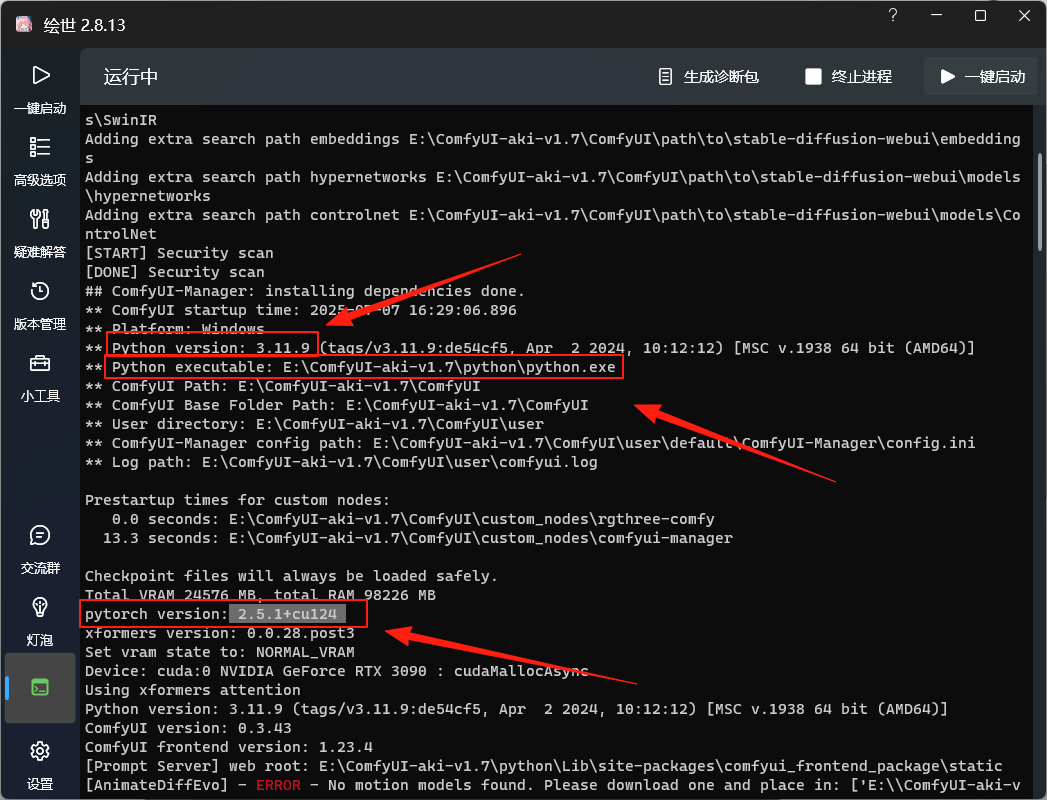Screen dimensions: 1047x800
Task: Click line '[Prompt Server] web root'
Action: pos(544,767)
